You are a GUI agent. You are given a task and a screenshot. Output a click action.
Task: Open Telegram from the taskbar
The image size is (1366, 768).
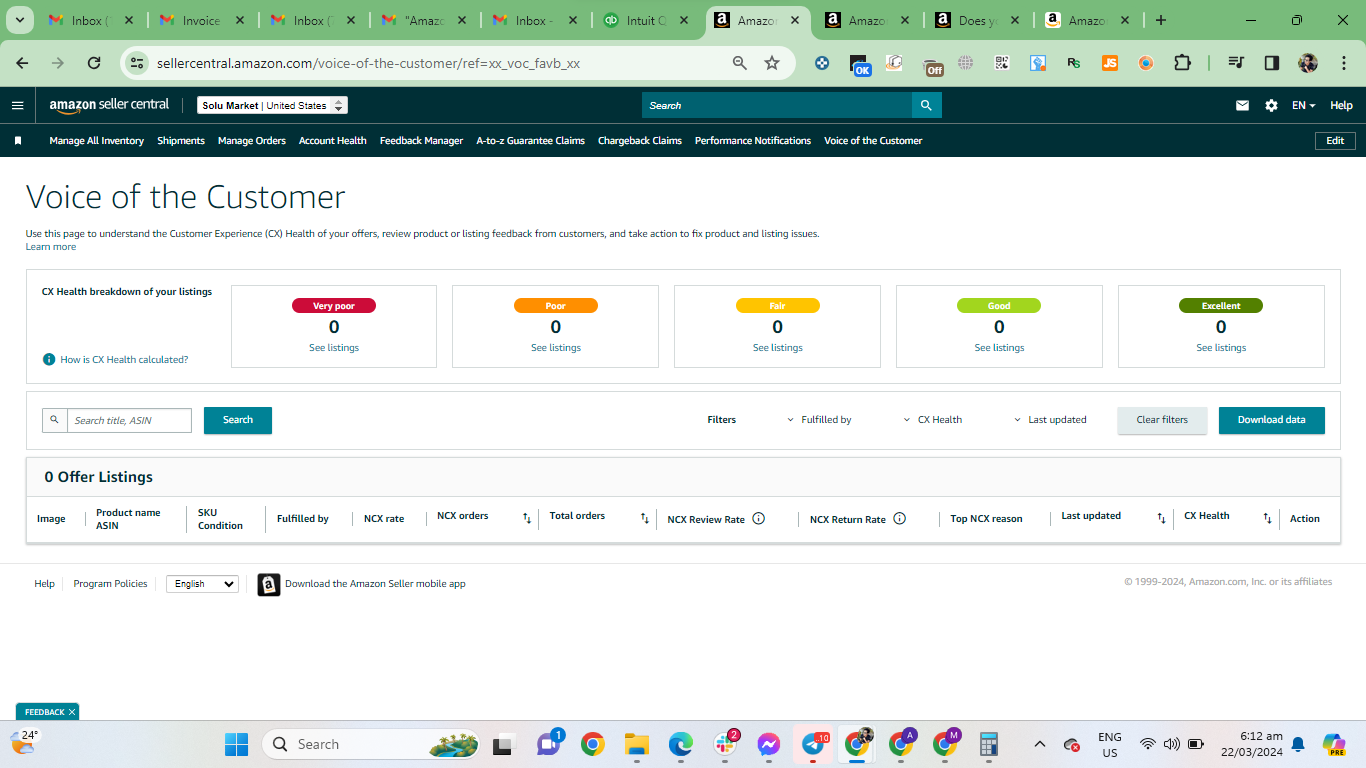[814, 744]
